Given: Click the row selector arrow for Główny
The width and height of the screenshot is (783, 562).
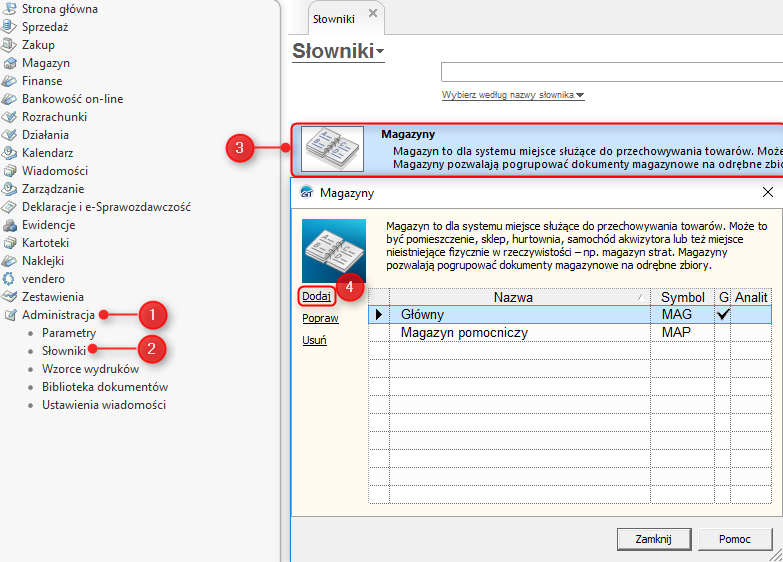Looking at the screenshot, I should (x=379, y=314).
